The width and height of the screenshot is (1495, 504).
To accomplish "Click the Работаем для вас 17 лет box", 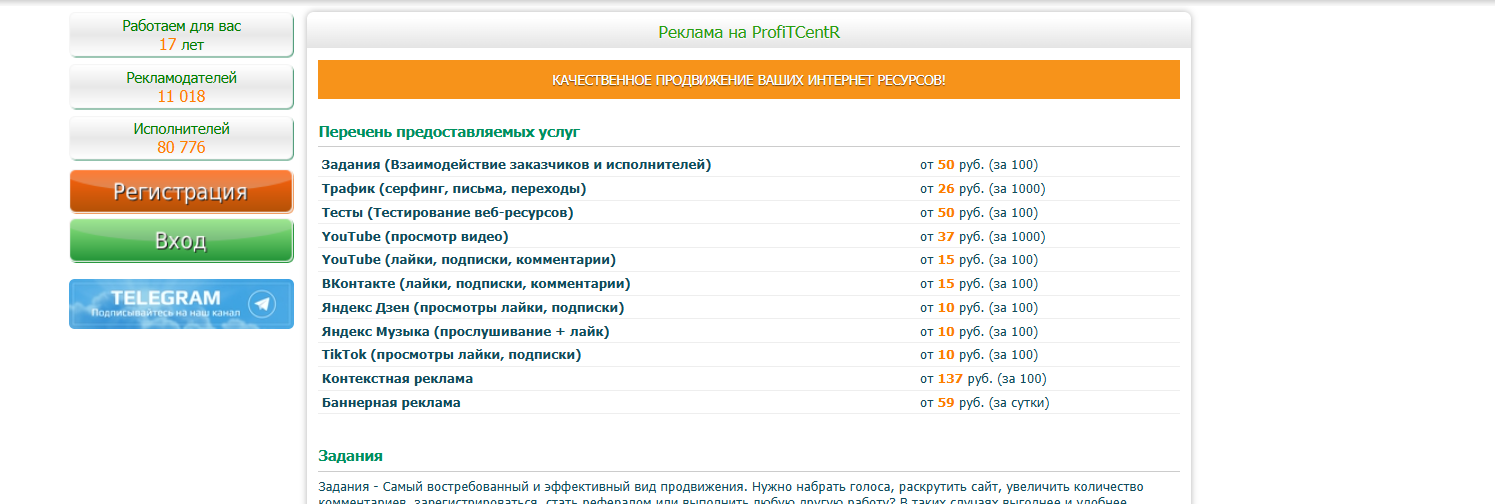I will coord(181,35).
